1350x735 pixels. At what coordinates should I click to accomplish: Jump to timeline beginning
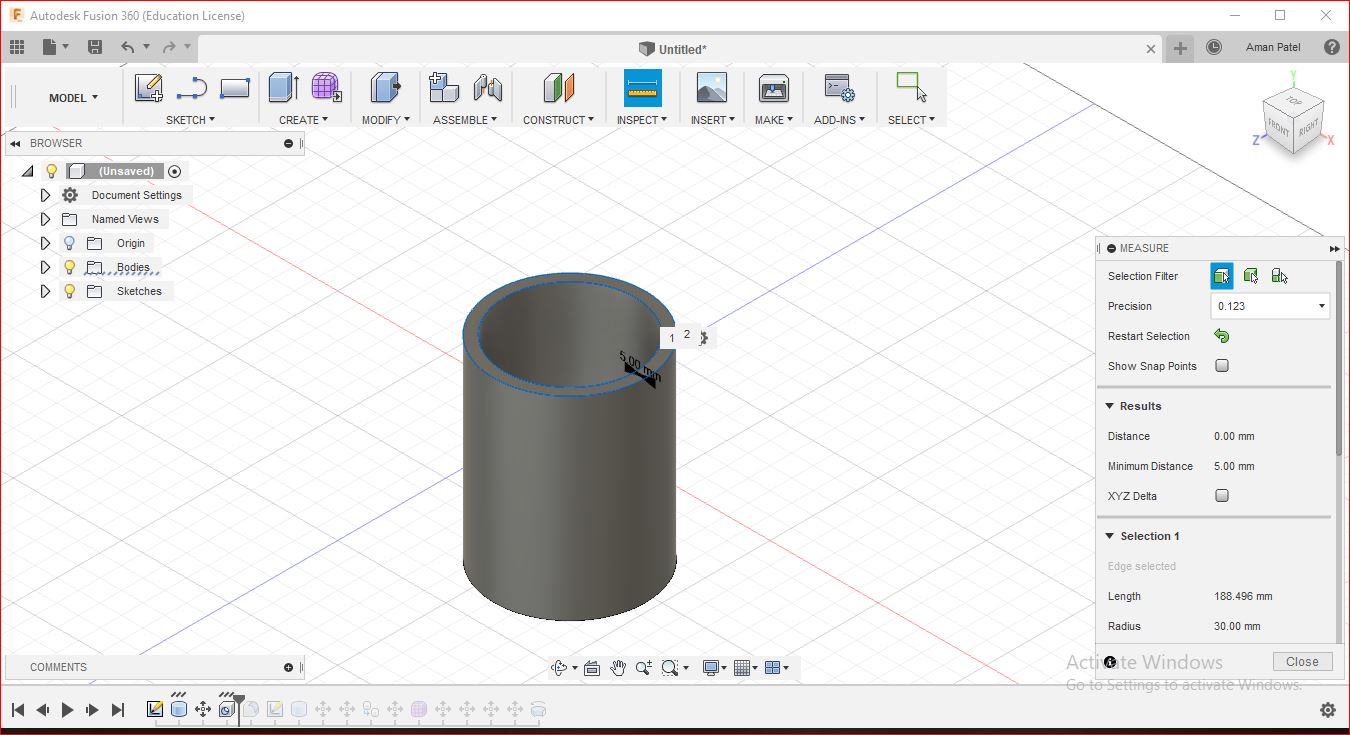tap(17, 710)
